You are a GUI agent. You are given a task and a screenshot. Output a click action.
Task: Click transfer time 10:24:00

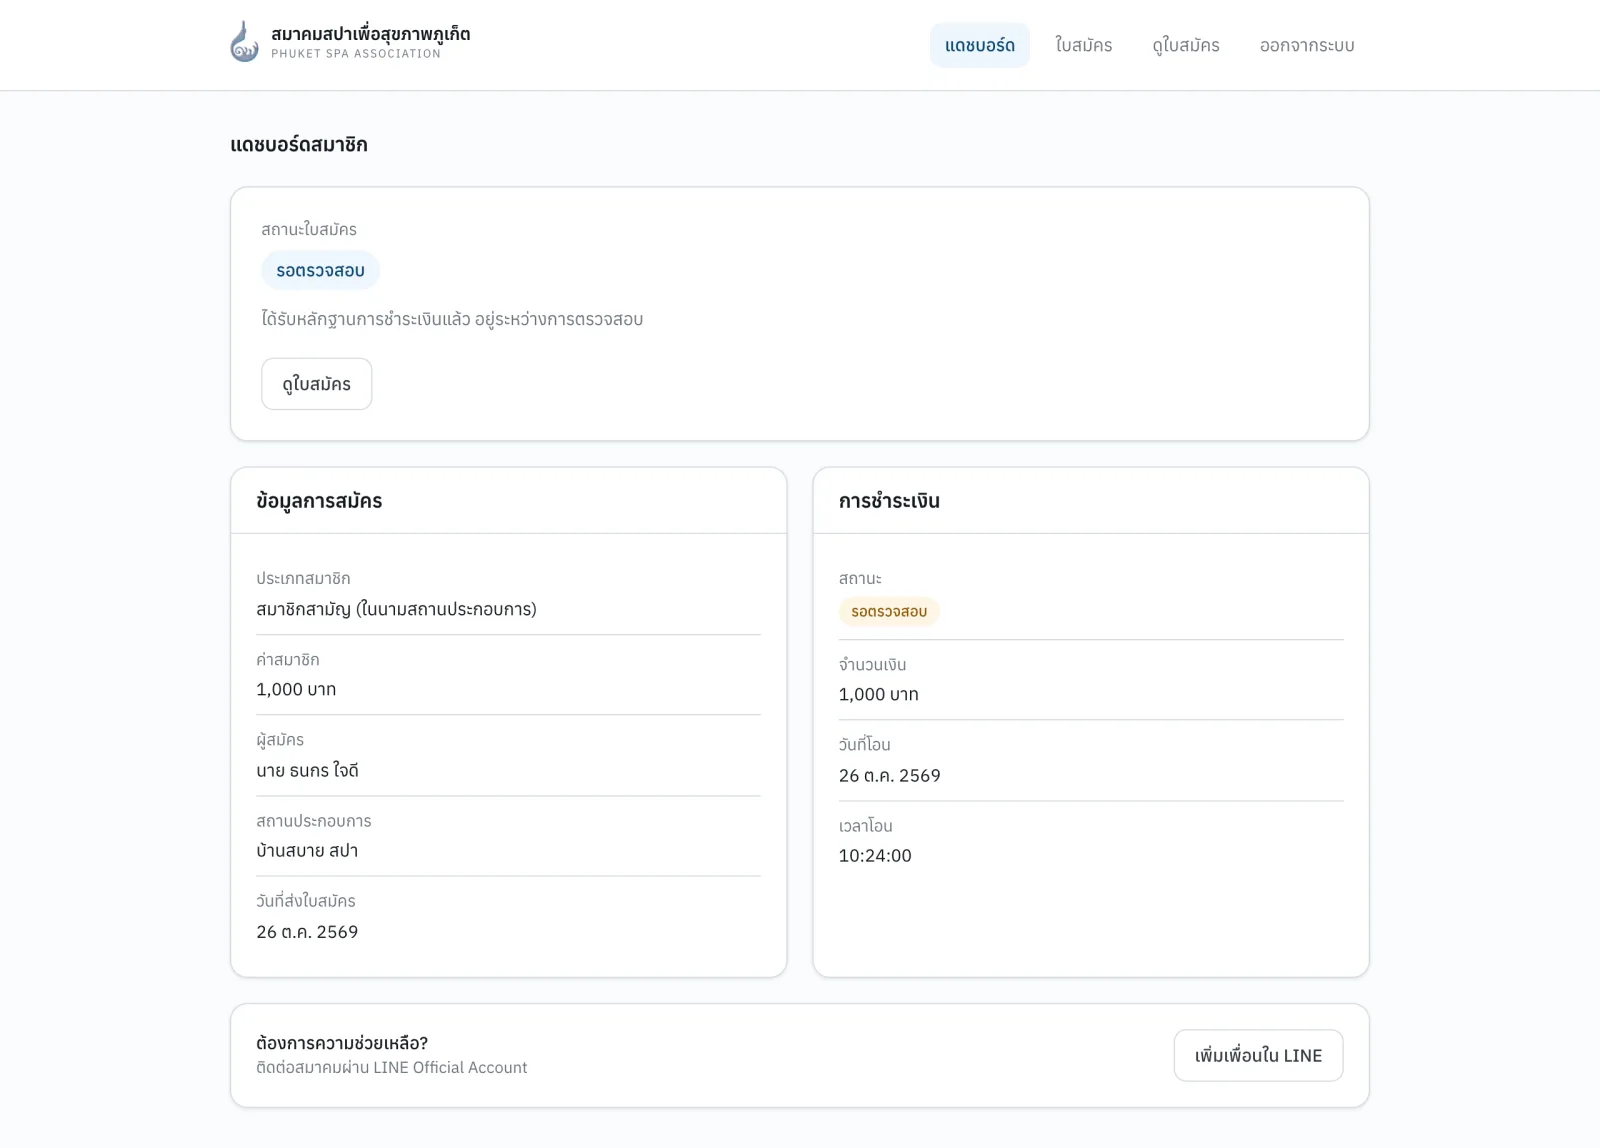[x=875, y=855]
